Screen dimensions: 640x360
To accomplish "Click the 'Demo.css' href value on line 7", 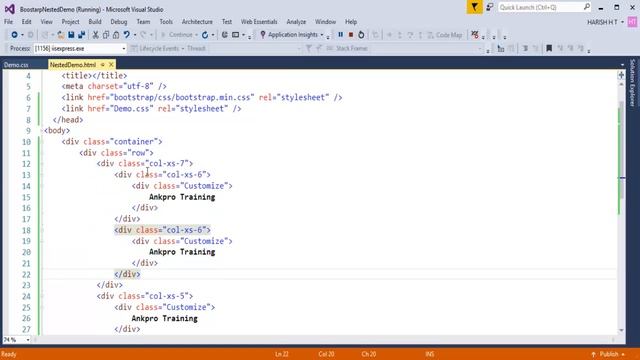I will click(131, 109).
